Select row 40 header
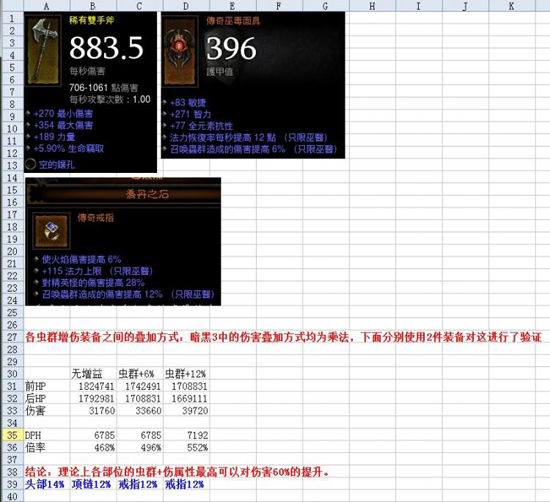Screen dimensions: 550x502 [x=12, y=496]
